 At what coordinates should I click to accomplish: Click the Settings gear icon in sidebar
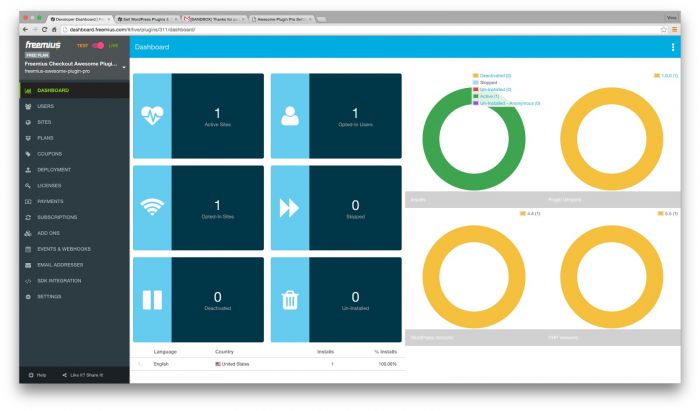[28, 297]
